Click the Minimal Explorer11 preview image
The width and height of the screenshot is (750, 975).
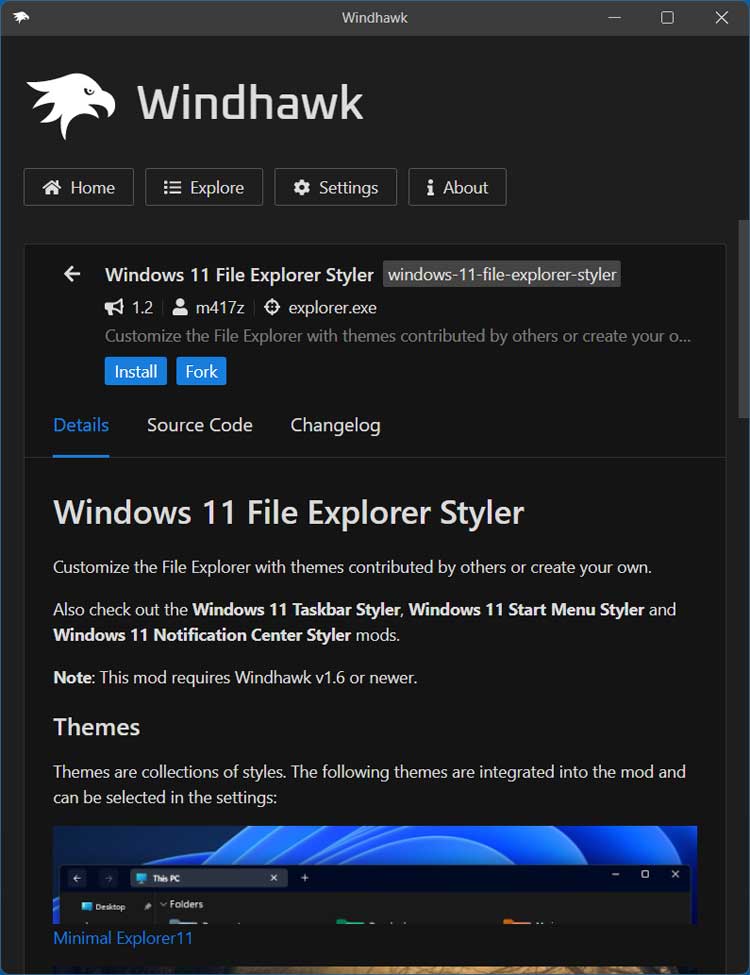pyautogui.click(x=375, y=875)
